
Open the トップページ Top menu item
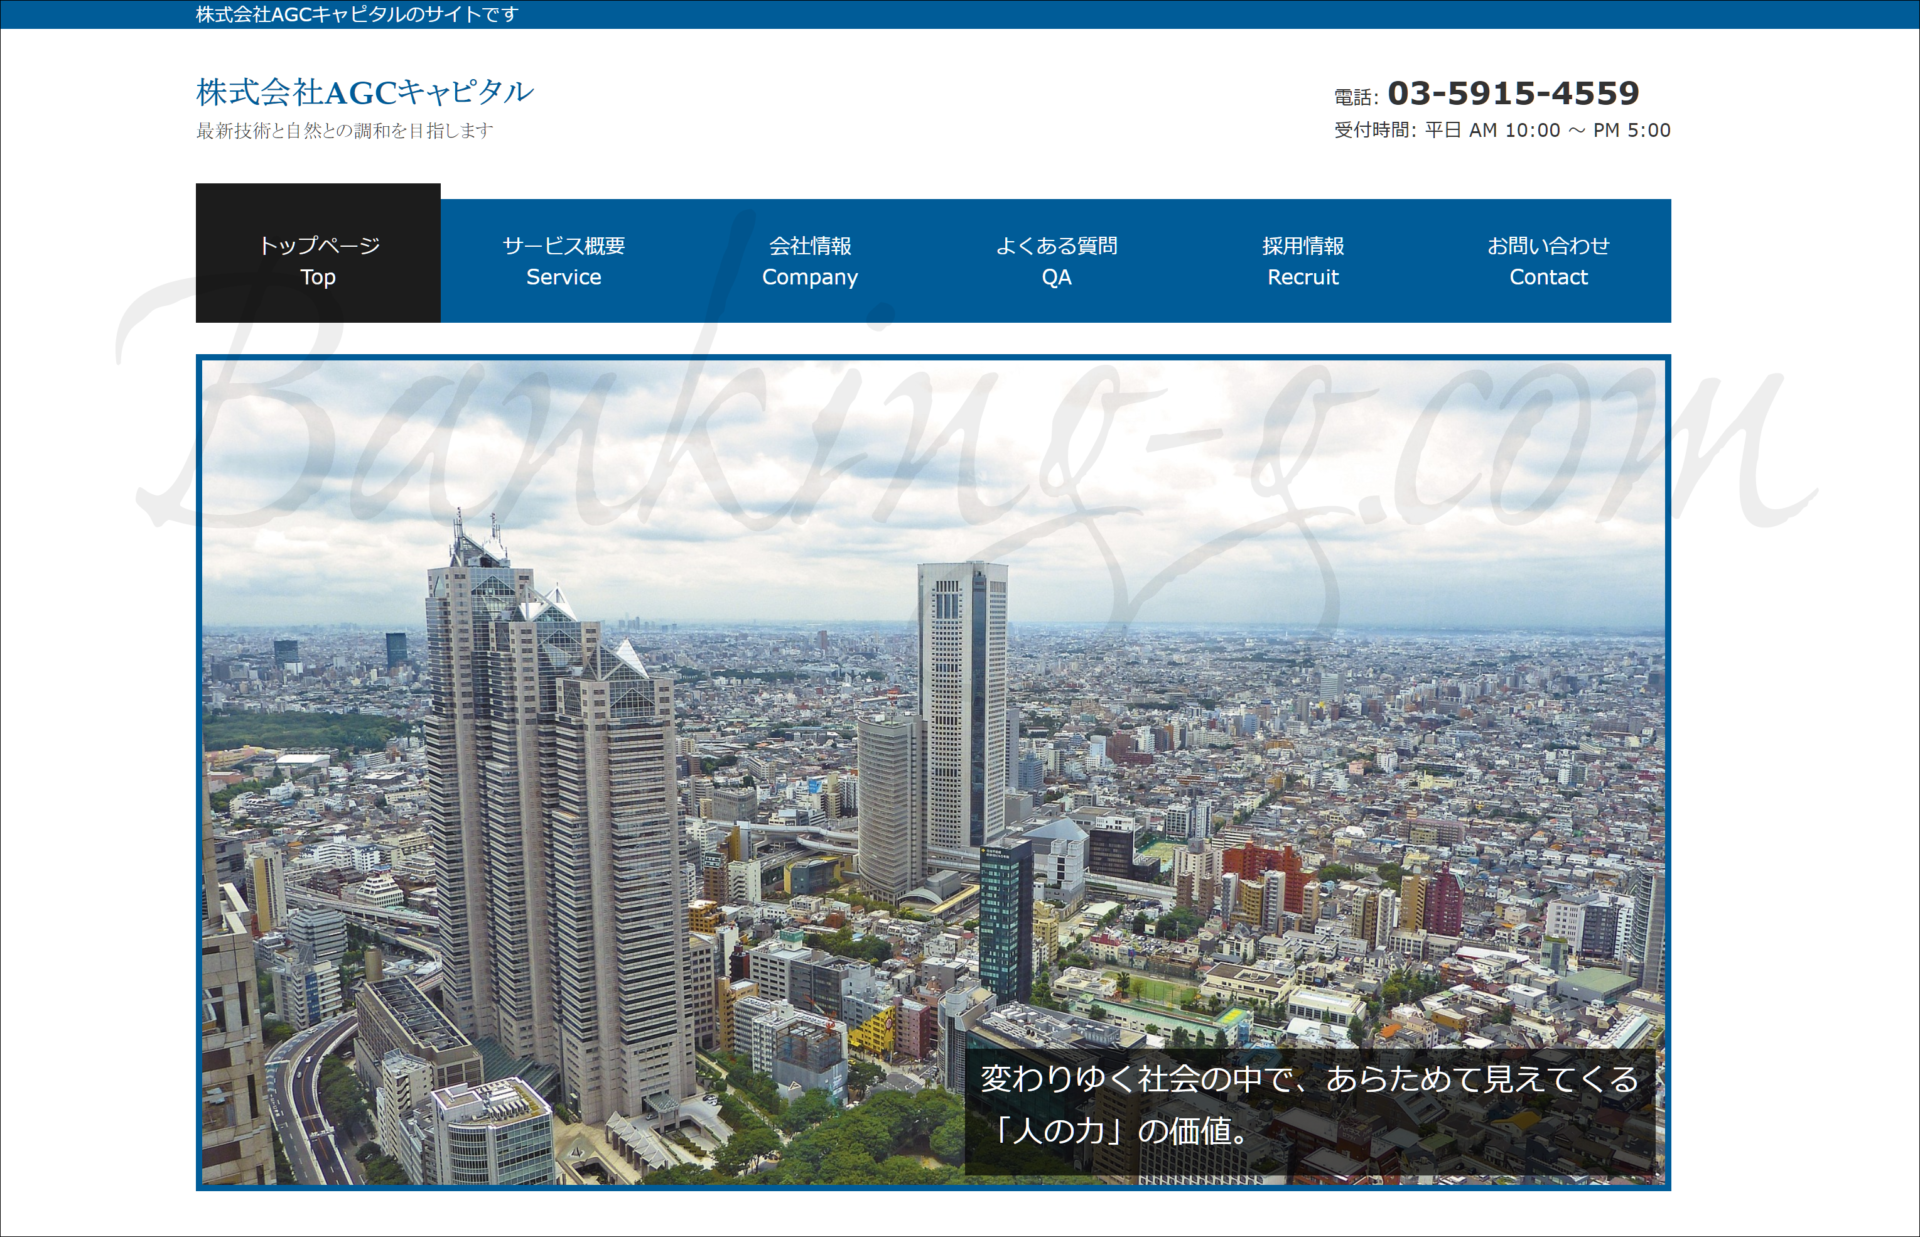point(318,259)
